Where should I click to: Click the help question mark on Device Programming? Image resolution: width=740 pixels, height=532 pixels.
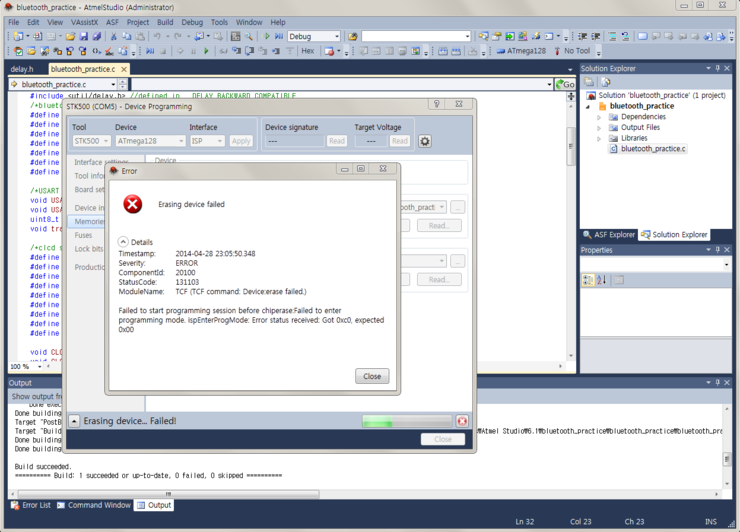pos(437,104)
